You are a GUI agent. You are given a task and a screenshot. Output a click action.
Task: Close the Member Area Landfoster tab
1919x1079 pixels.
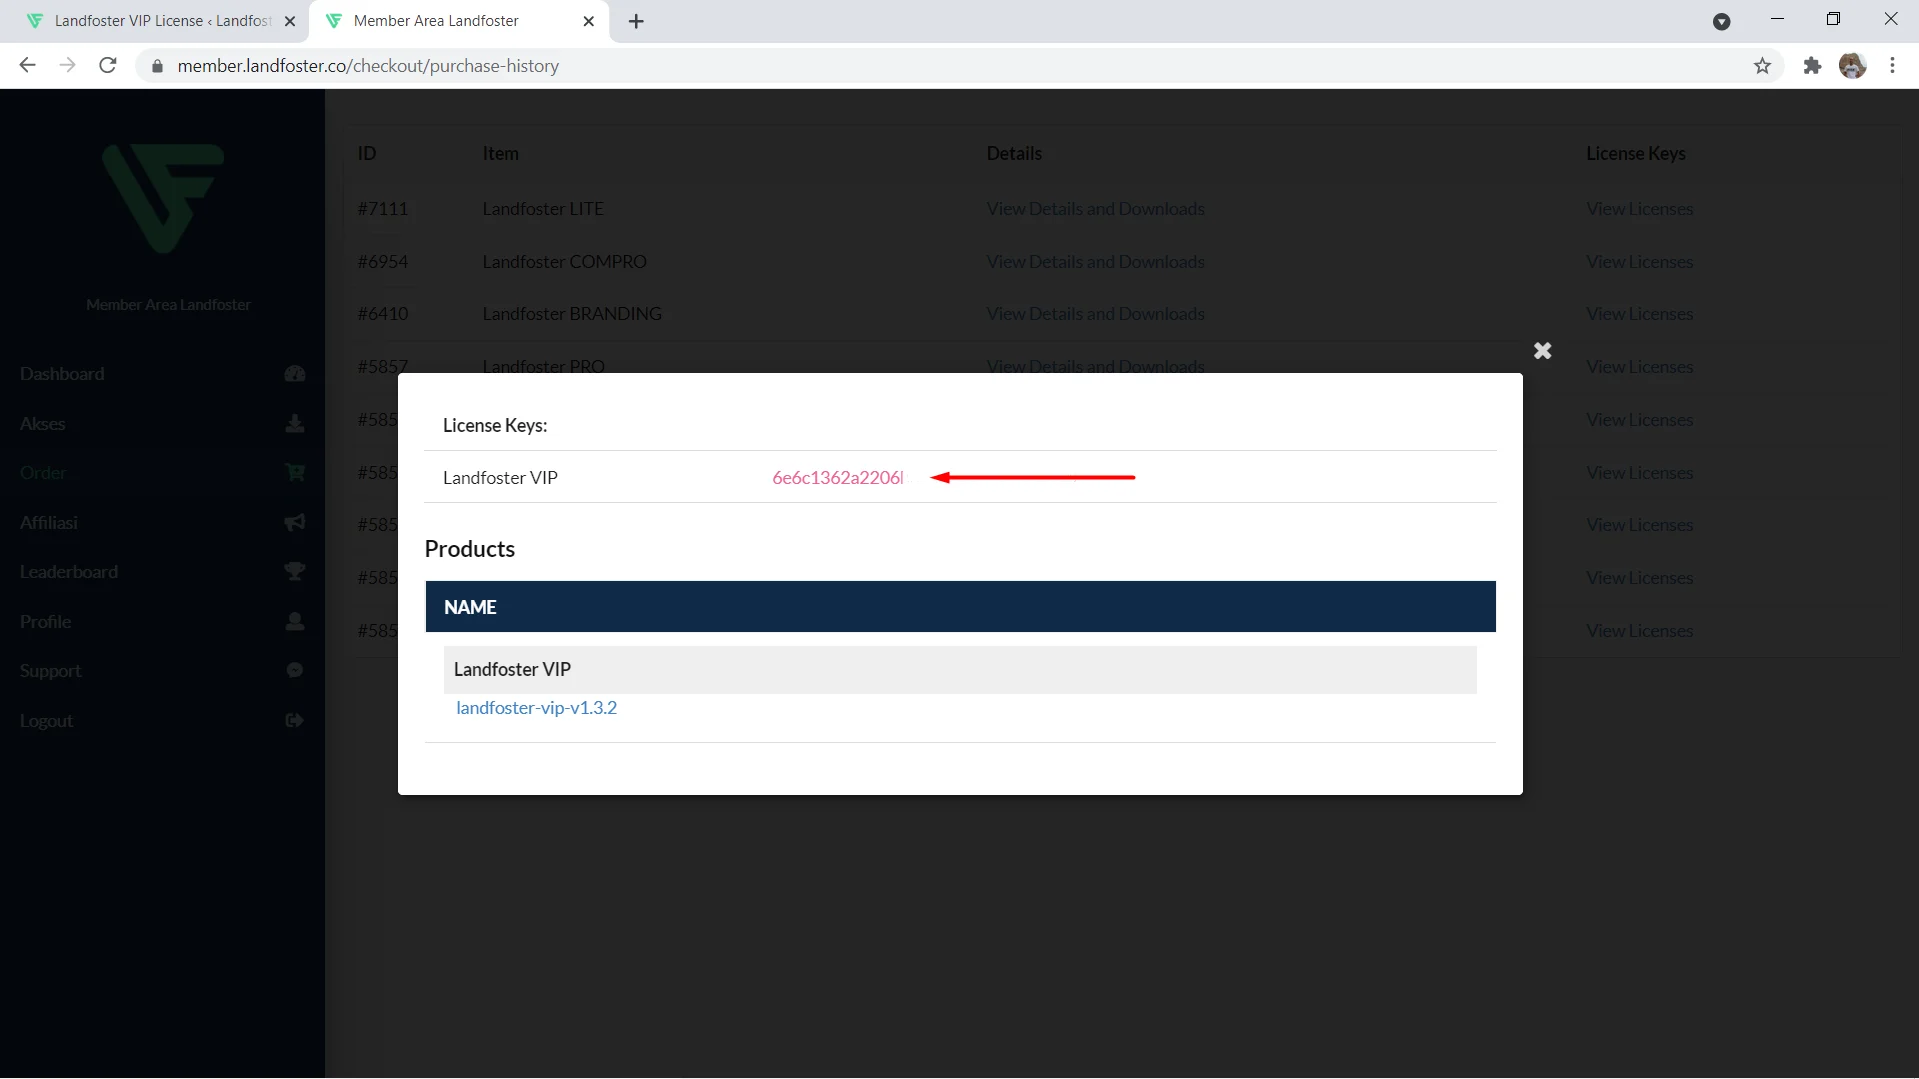pyautogui.click(x=589, y=21)
